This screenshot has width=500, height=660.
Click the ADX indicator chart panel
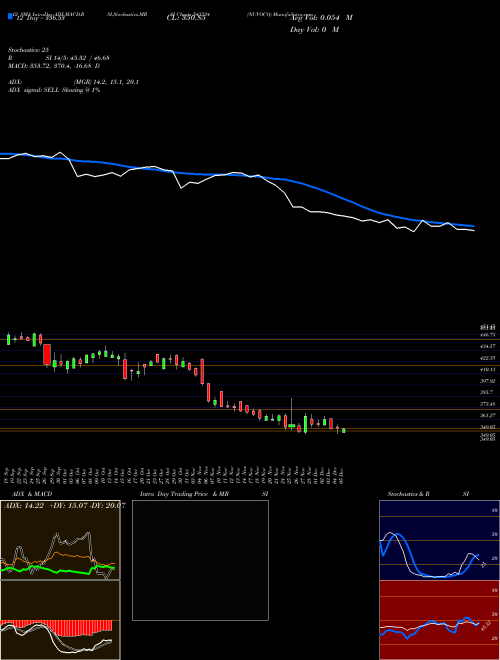click(60, 540)
